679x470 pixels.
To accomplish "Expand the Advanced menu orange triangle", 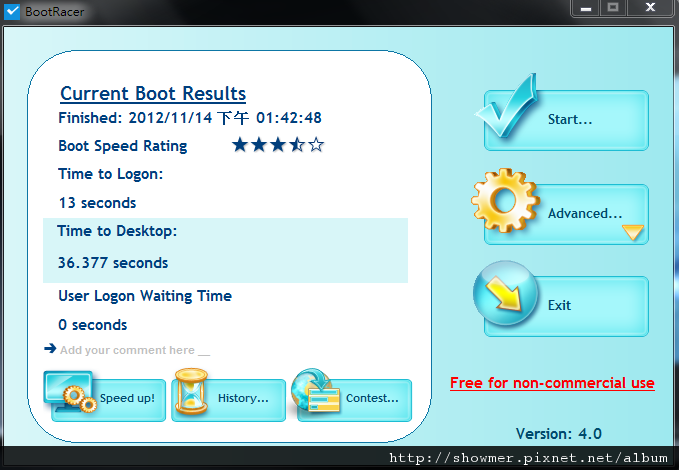I will [x=633, y=232].
